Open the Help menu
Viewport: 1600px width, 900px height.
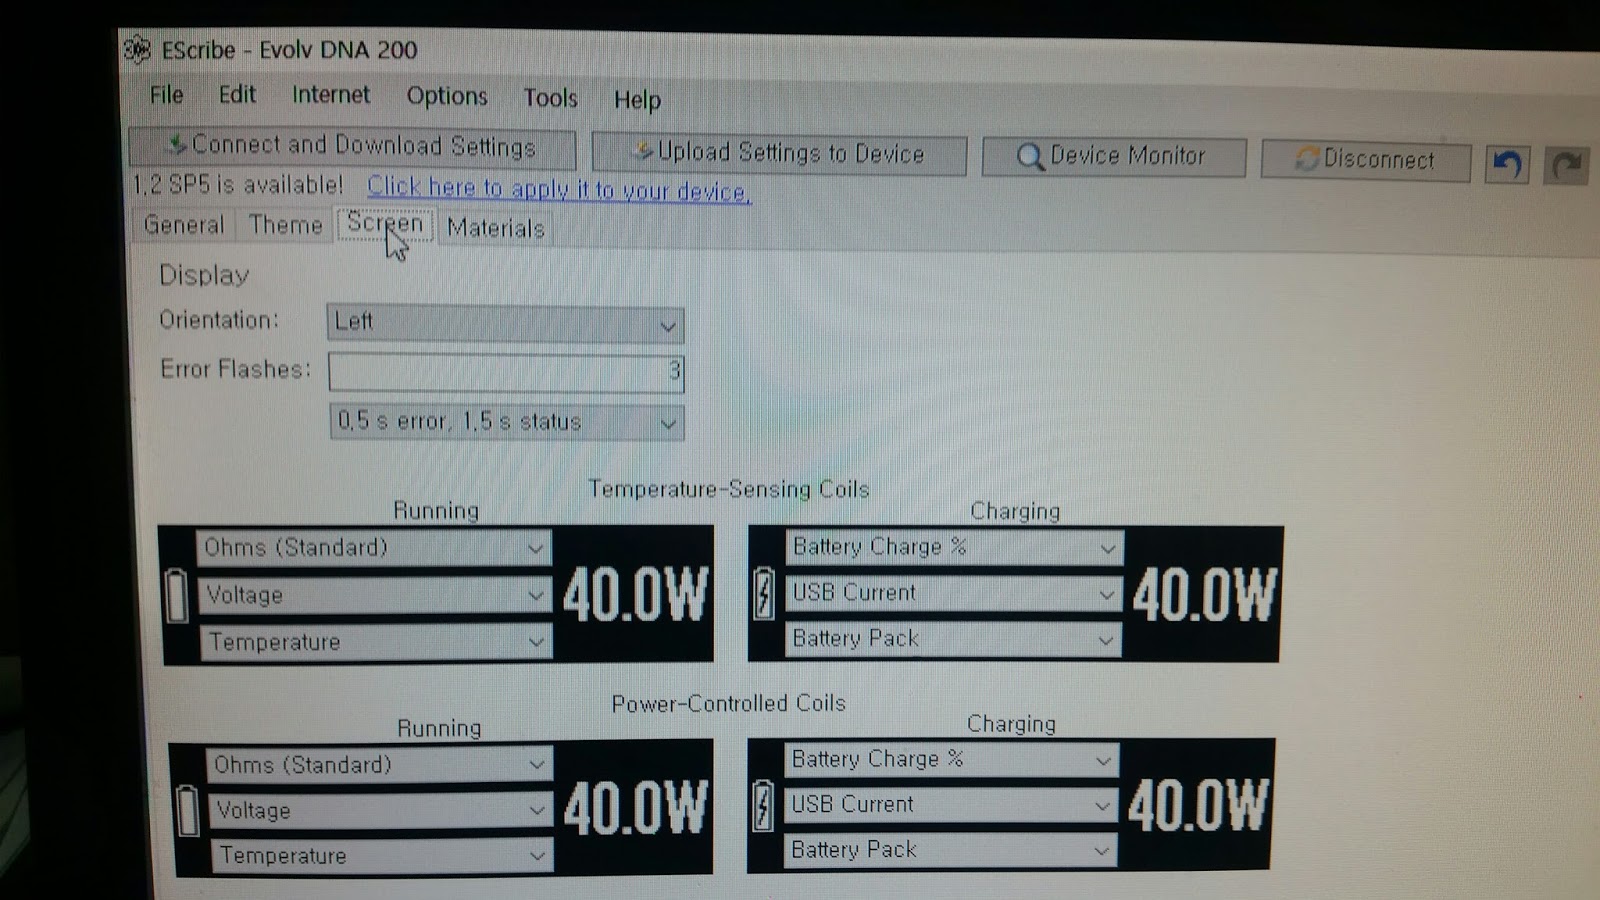[637, 100]
